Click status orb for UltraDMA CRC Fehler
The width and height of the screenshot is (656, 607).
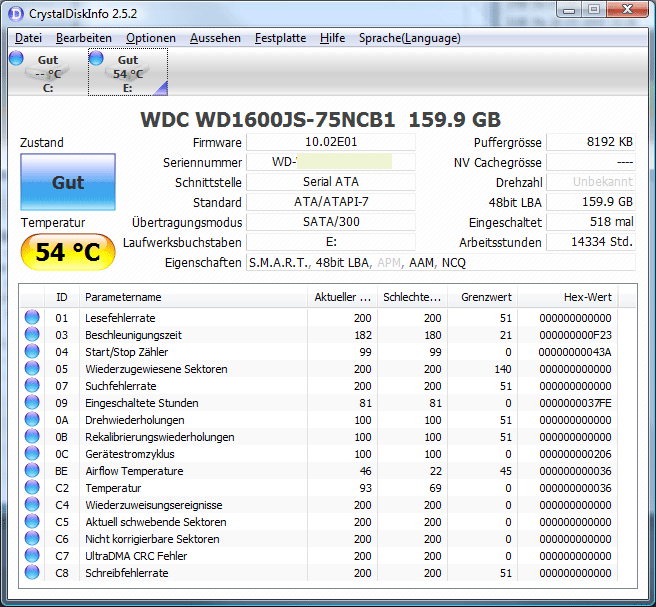coord(32,555)
